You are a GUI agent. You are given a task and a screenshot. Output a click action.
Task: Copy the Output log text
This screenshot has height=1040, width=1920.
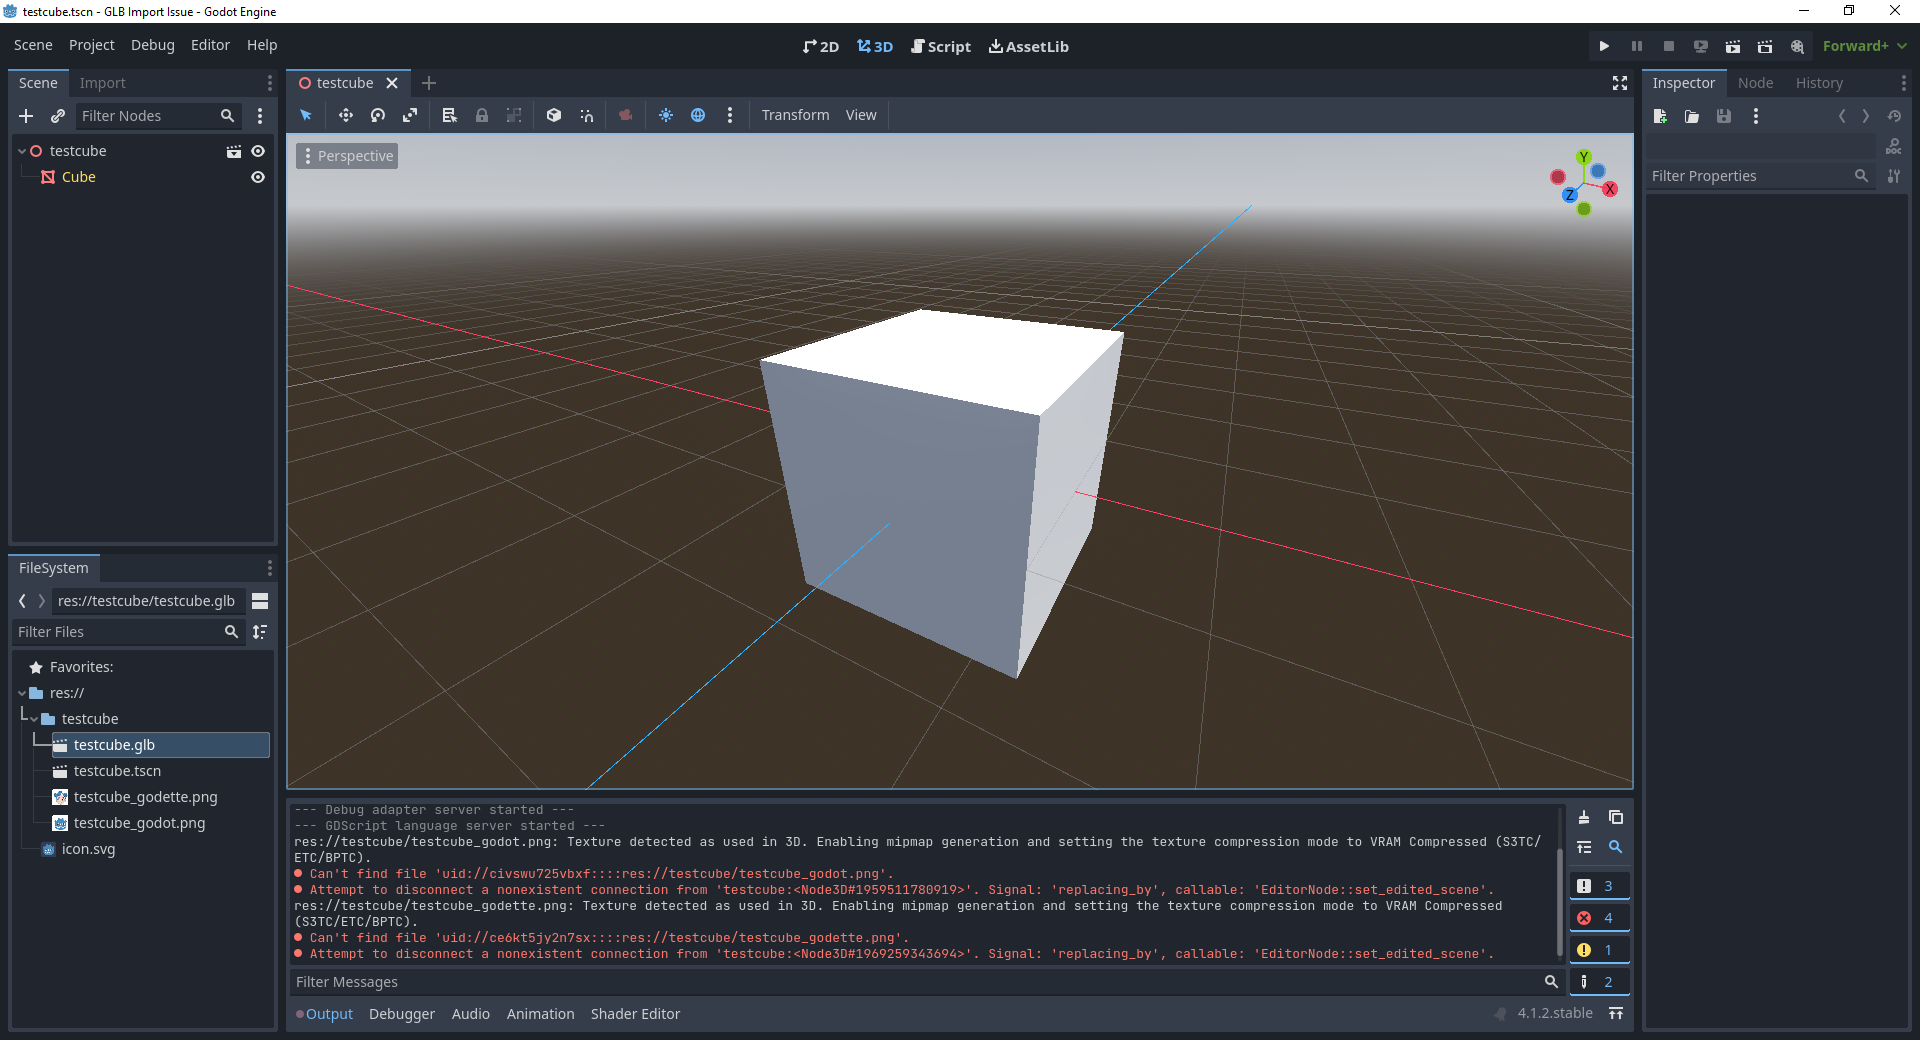(x=1616, y=817)
